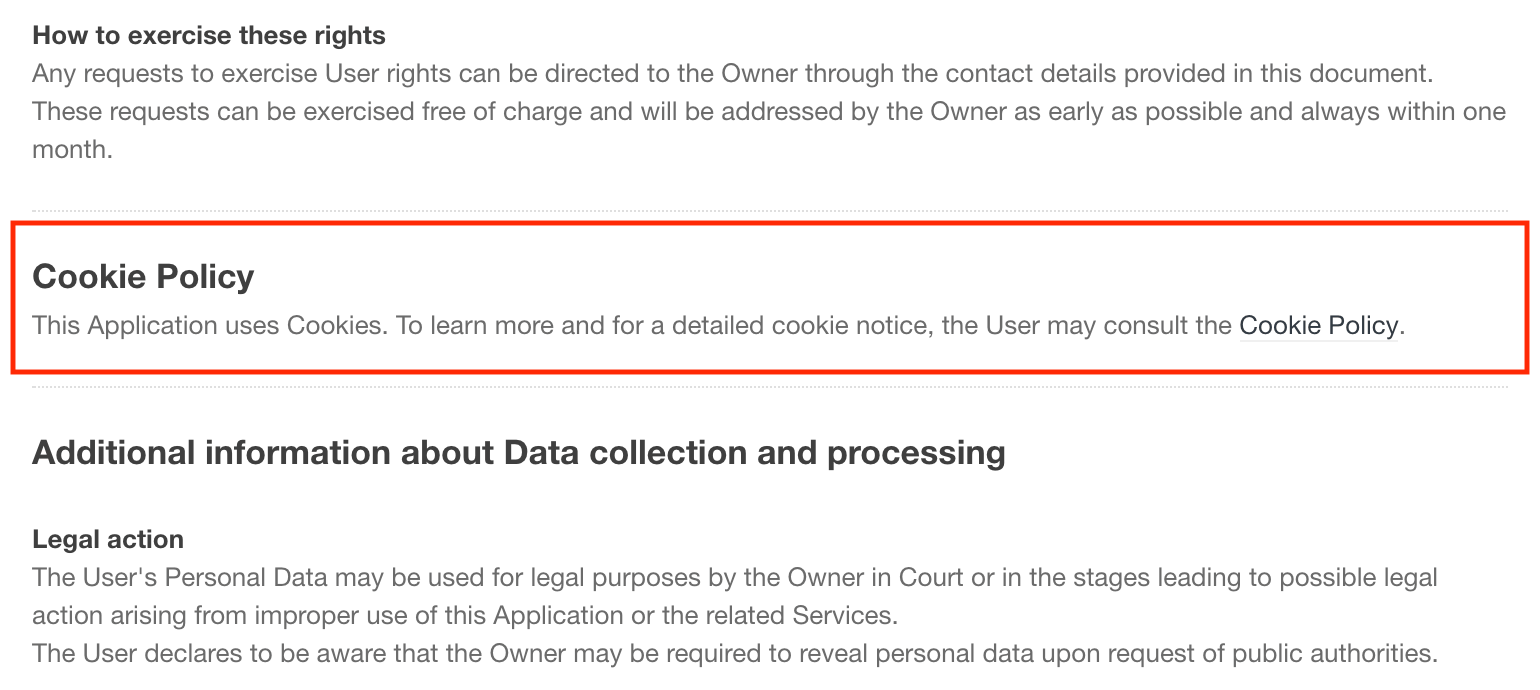The image size is (1540, 690).
Task: Select the "Additional information about Data collection" heading
Action: 518,453
